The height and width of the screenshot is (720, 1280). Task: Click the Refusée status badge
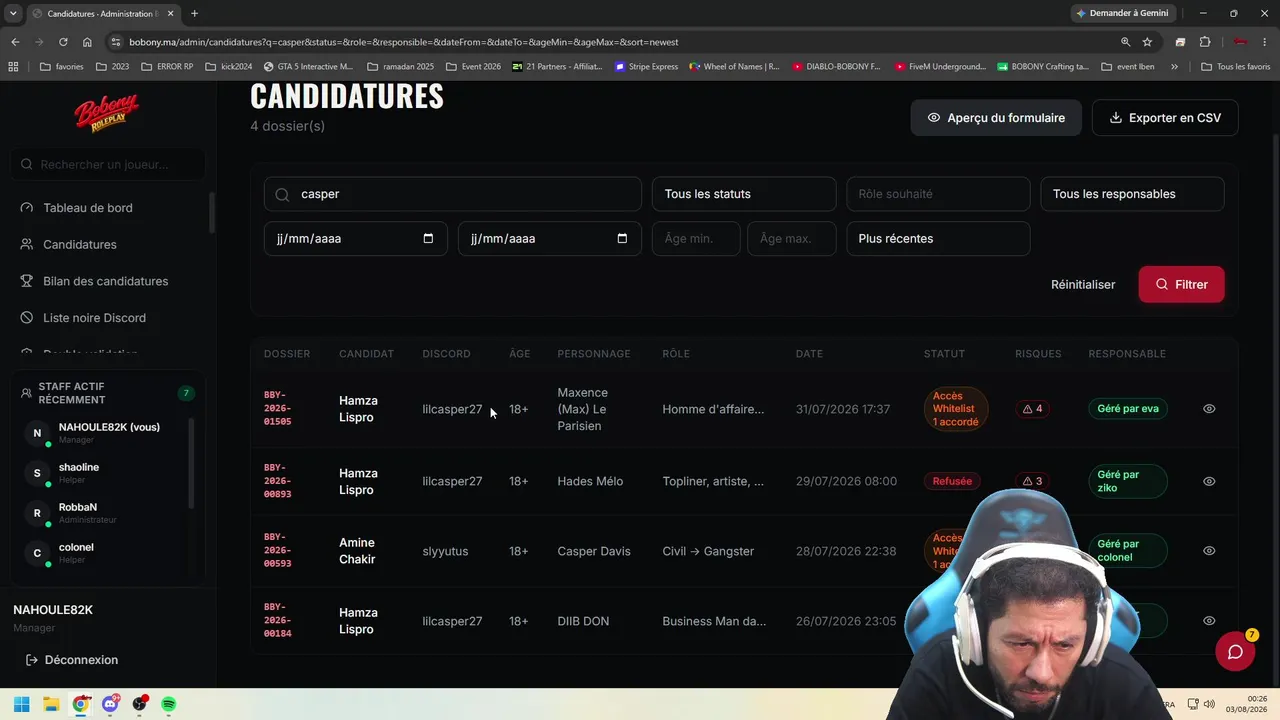click(x=952, y=481)
